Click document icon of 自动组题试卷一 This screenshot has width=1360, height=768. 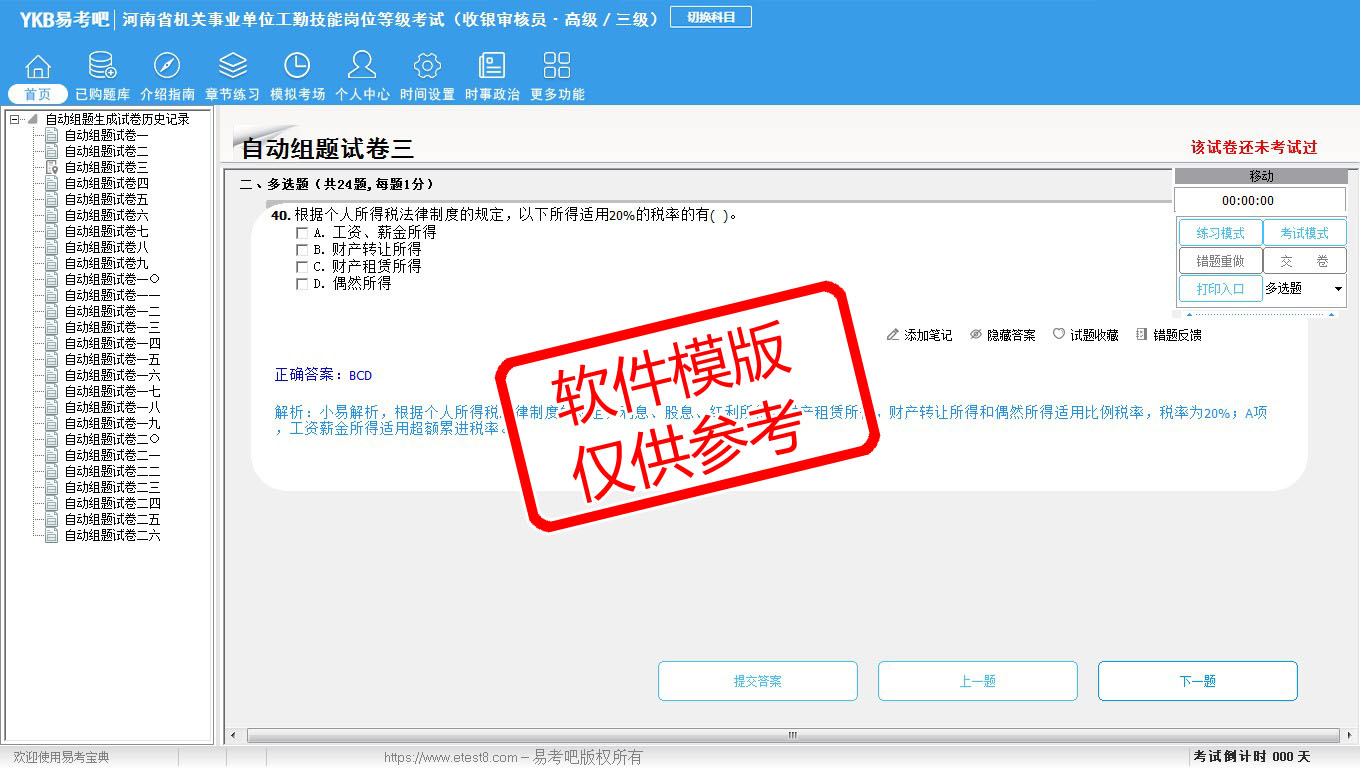click(52, 135)
